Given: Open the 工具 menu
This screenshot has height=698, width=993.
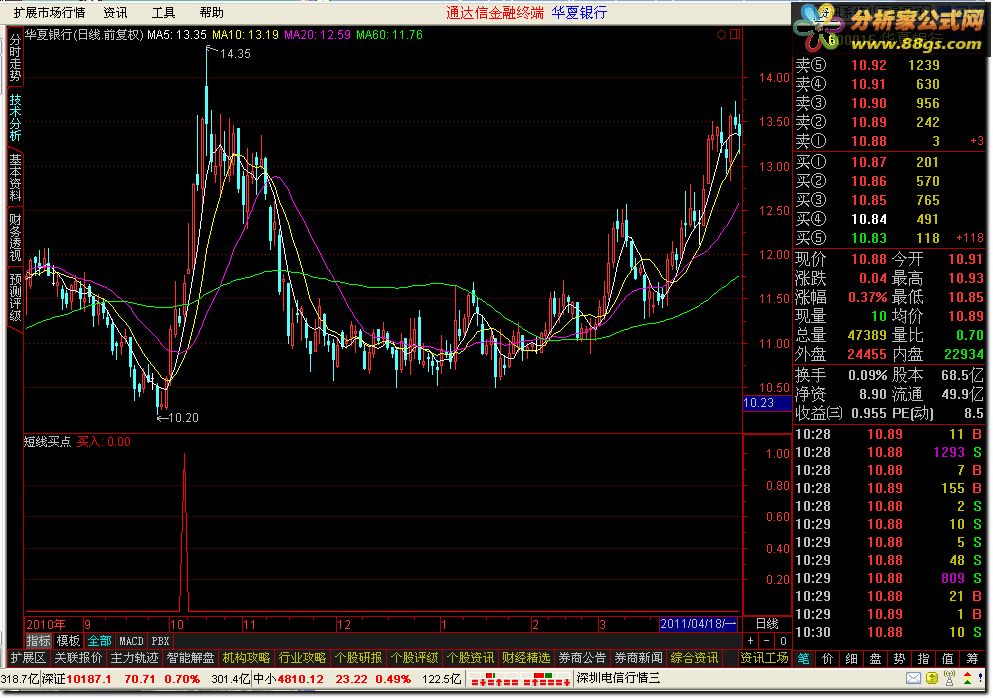Looking at the screenshot, I should [x=163, y=13].
